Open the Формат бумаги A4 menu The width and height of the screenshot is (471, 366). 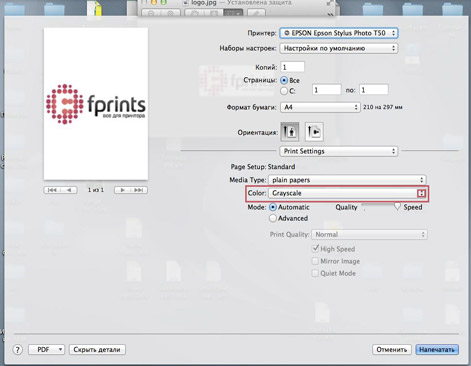(x=320, y=107)
